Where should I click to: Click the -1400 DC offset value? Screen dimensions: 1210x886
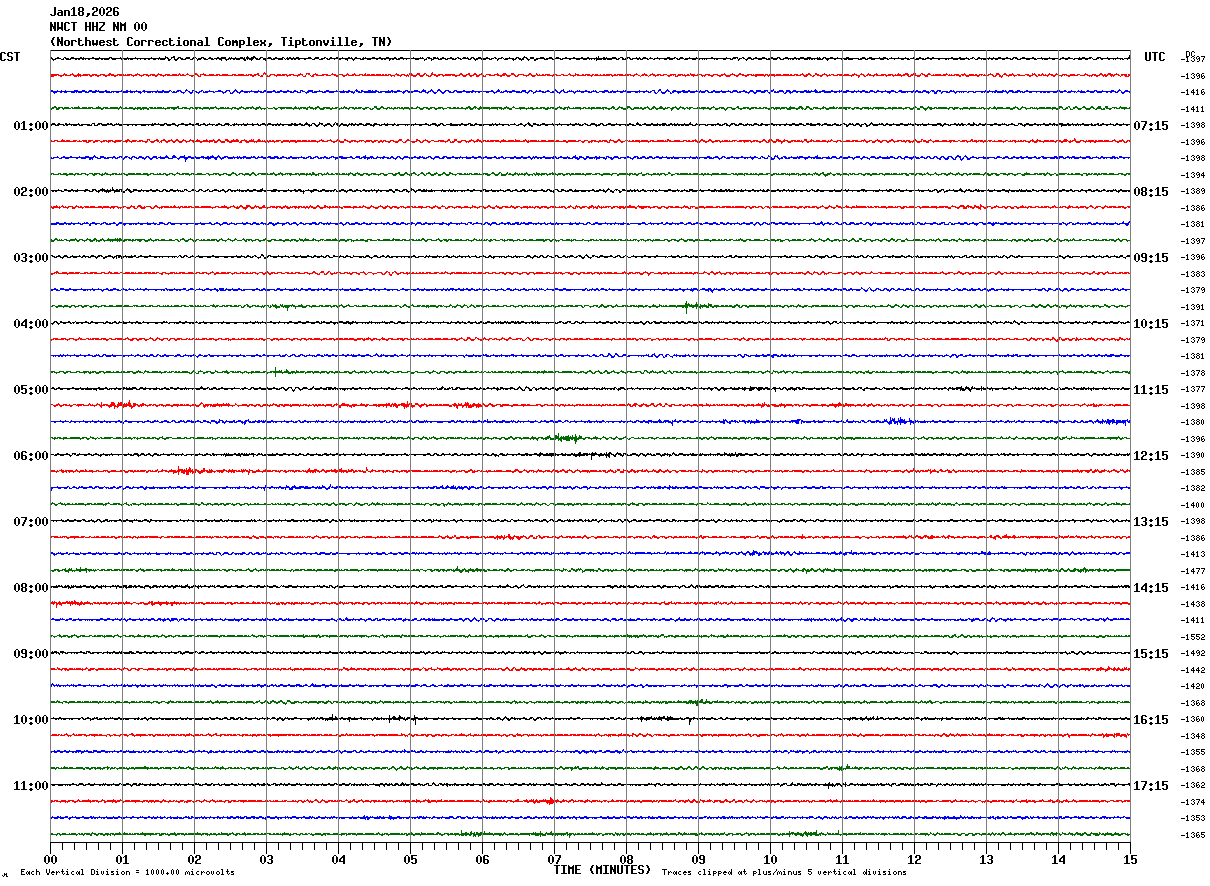click(1193, 505)
